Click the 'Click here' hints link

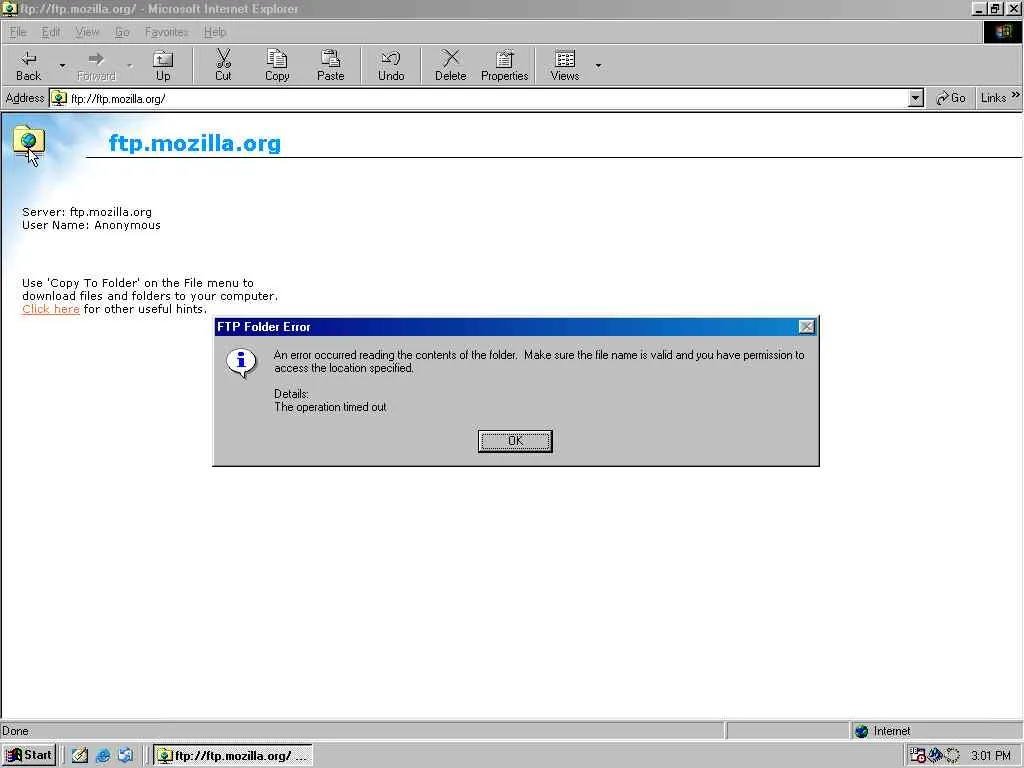click(x=51, y=309)
